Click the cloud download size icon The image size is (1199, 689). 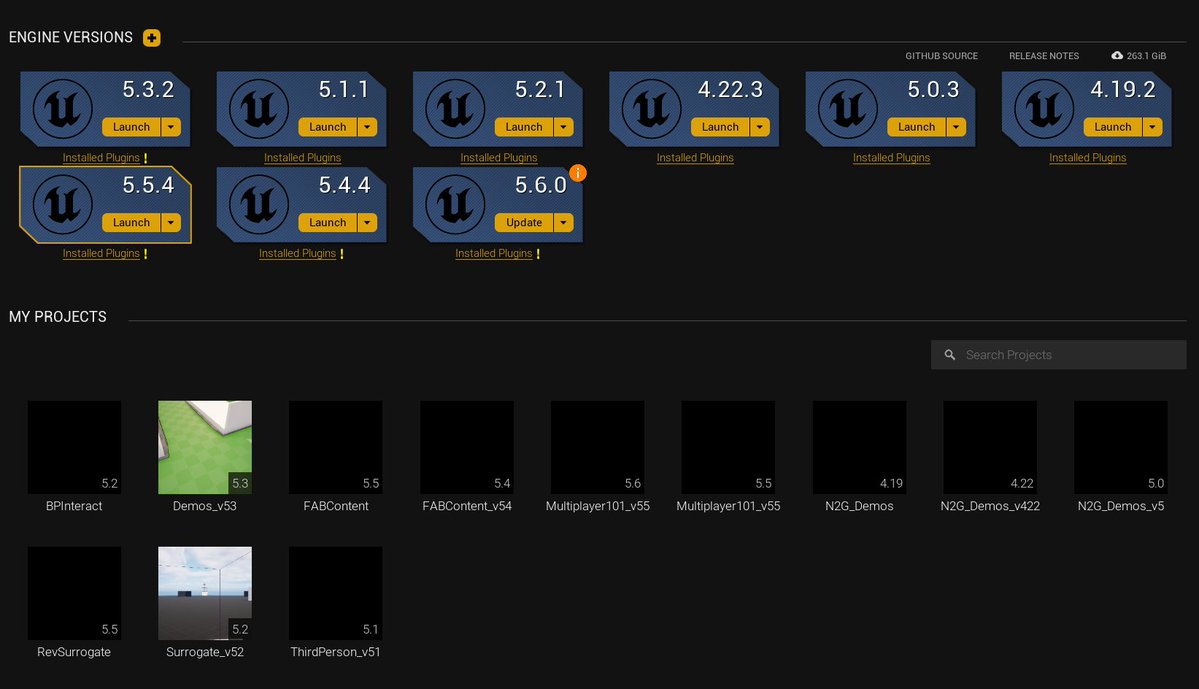tap(1117, 56)
